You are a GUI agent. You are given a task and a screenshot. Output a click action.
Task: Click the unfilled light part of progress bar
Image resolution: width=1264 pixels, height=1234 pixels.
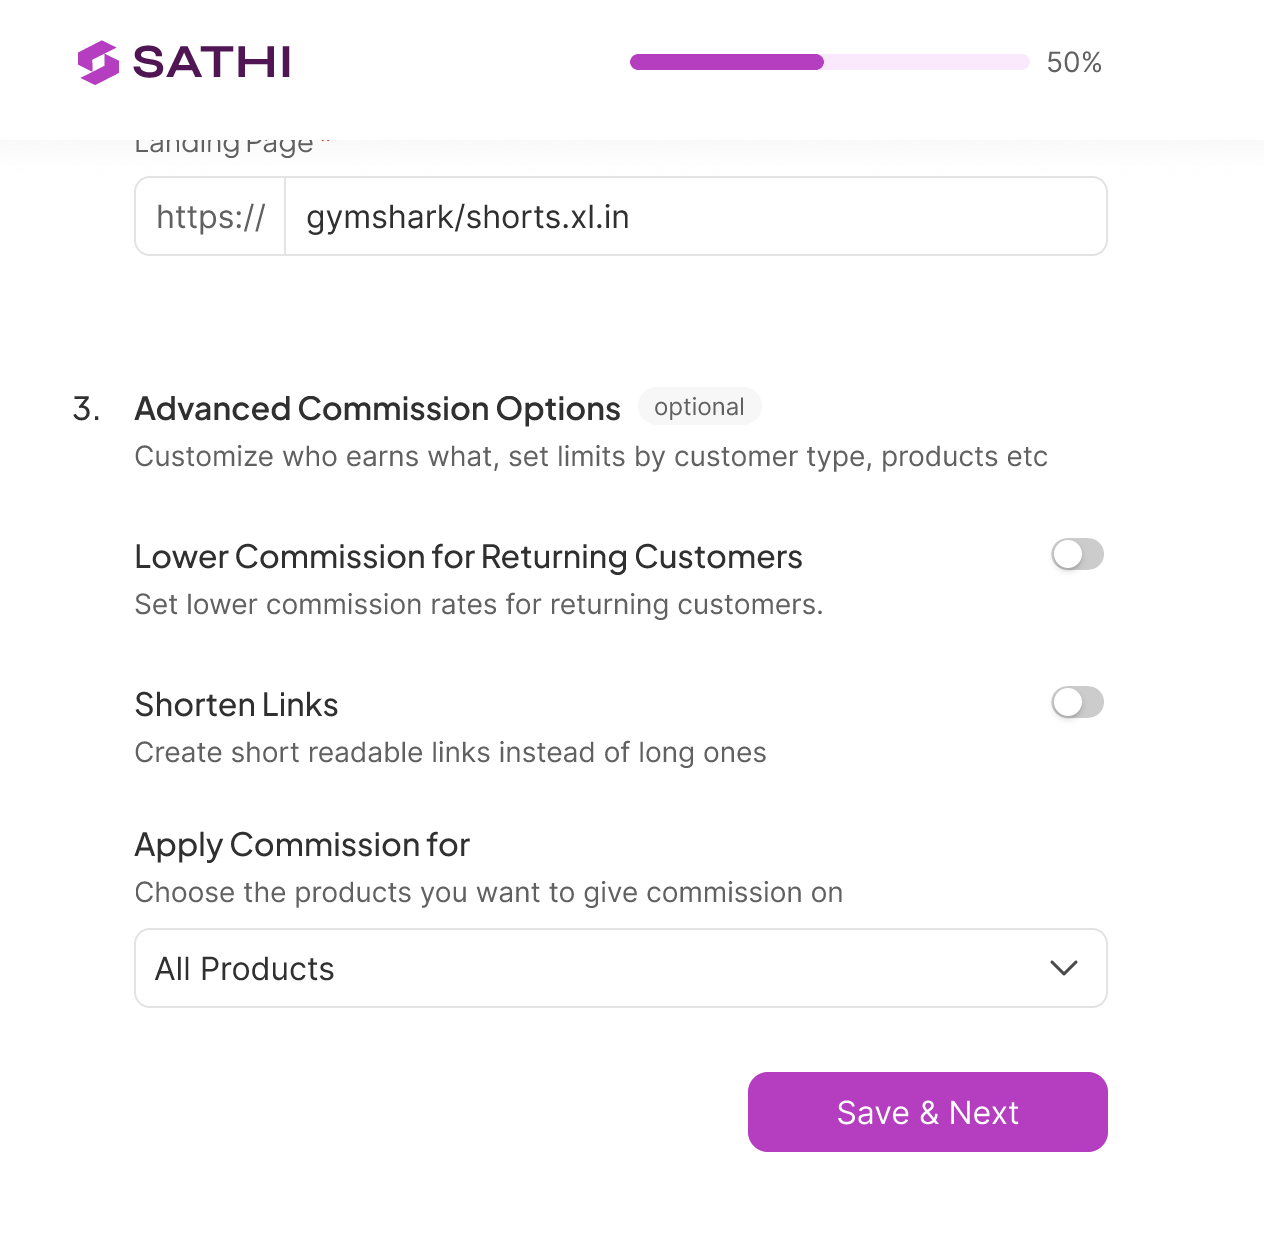pos(926,62)
